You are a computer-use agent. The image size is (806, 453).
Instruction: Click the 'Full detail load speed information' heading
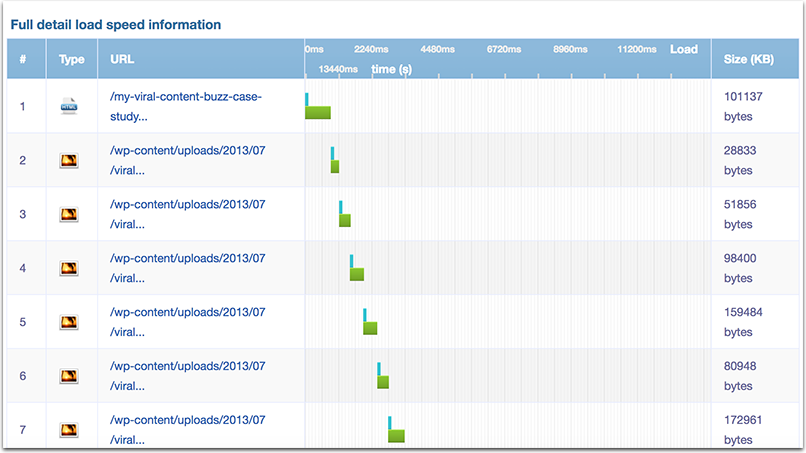coord(116,25)
